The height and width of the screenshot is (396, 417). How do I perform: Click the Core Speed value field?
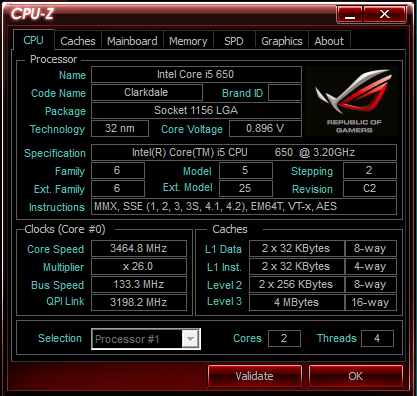point(139,248)
